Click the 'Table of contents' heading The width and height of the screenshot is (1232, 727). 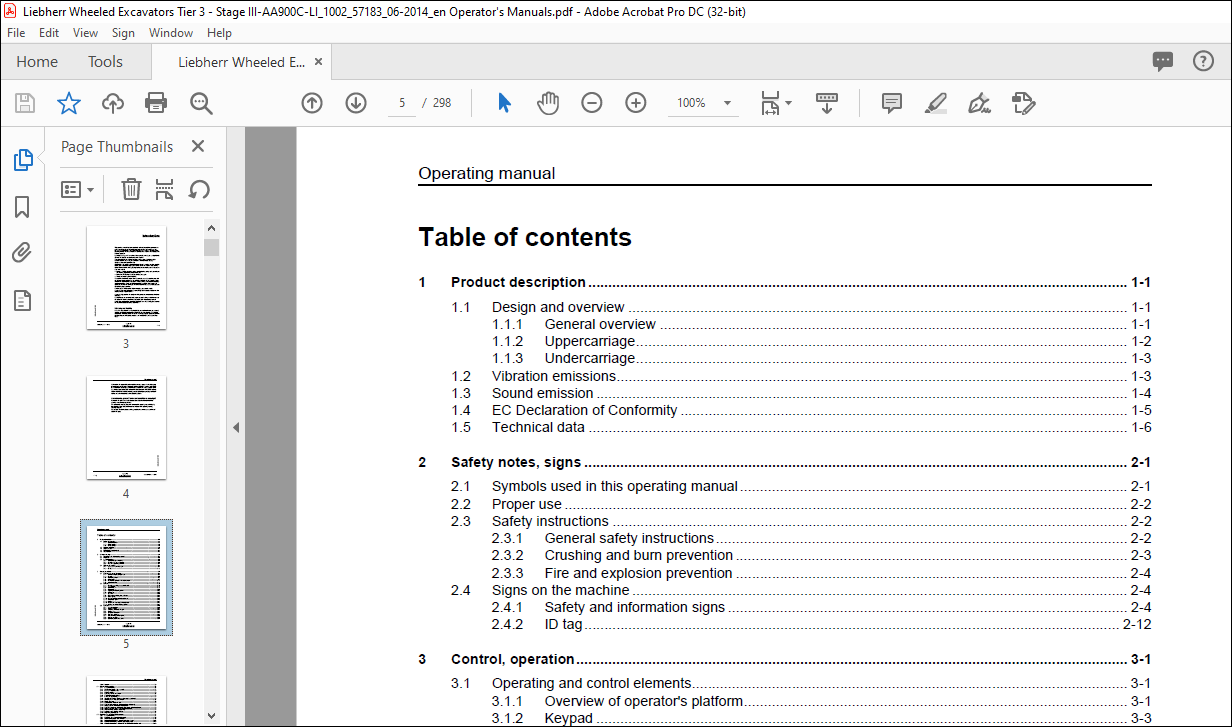(x=525, y=237)
